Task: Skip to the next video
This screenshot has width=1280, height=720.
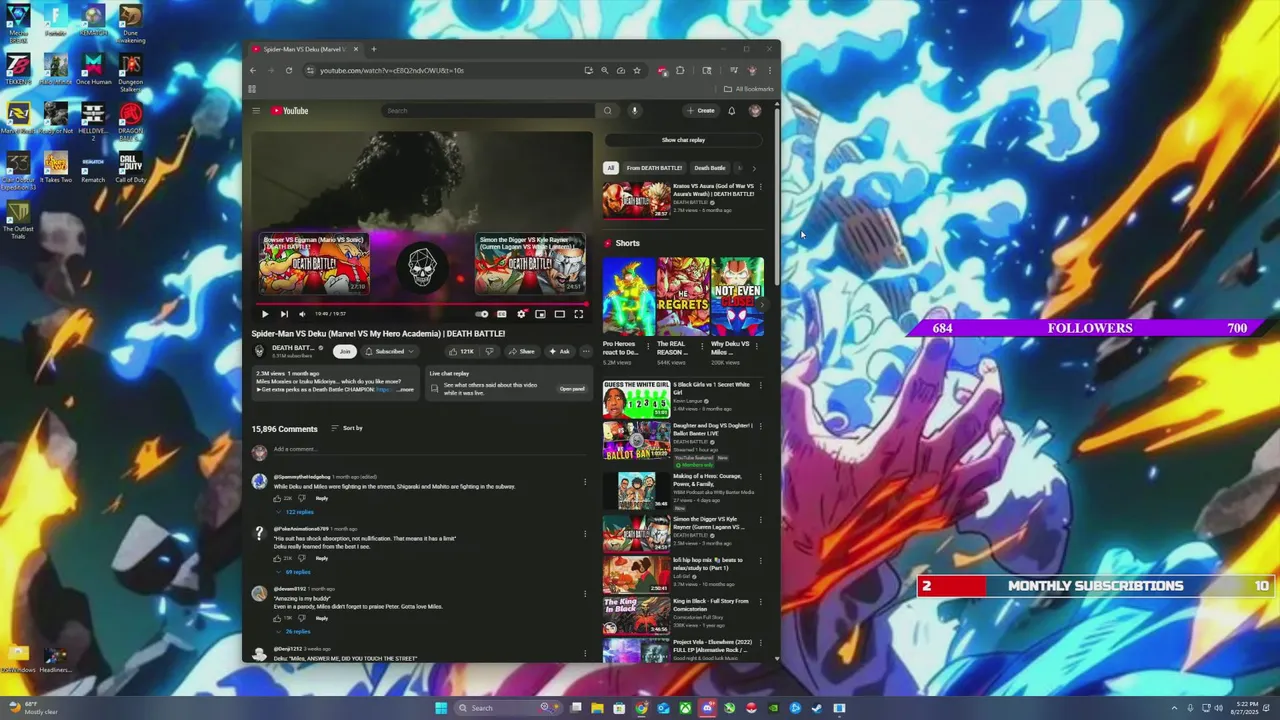Action: point(284,314)
